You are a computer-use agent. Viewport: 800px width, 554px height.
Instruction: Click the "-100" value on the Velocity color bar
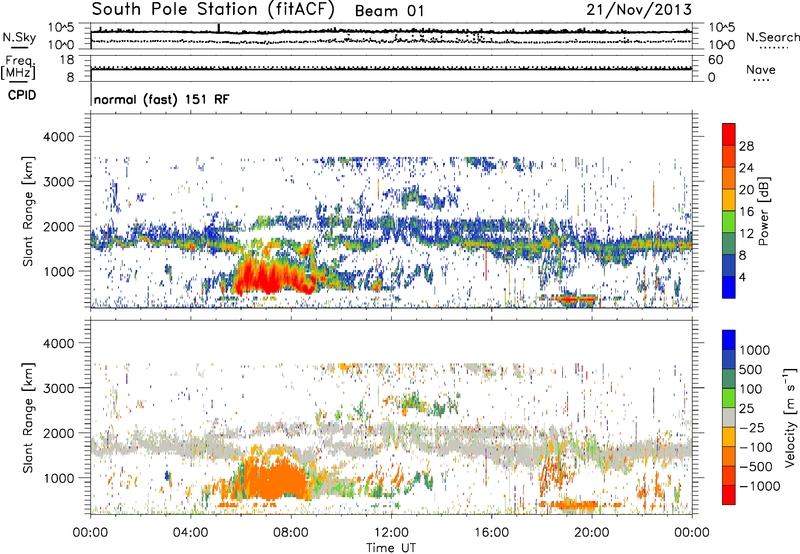pos(755,447)
